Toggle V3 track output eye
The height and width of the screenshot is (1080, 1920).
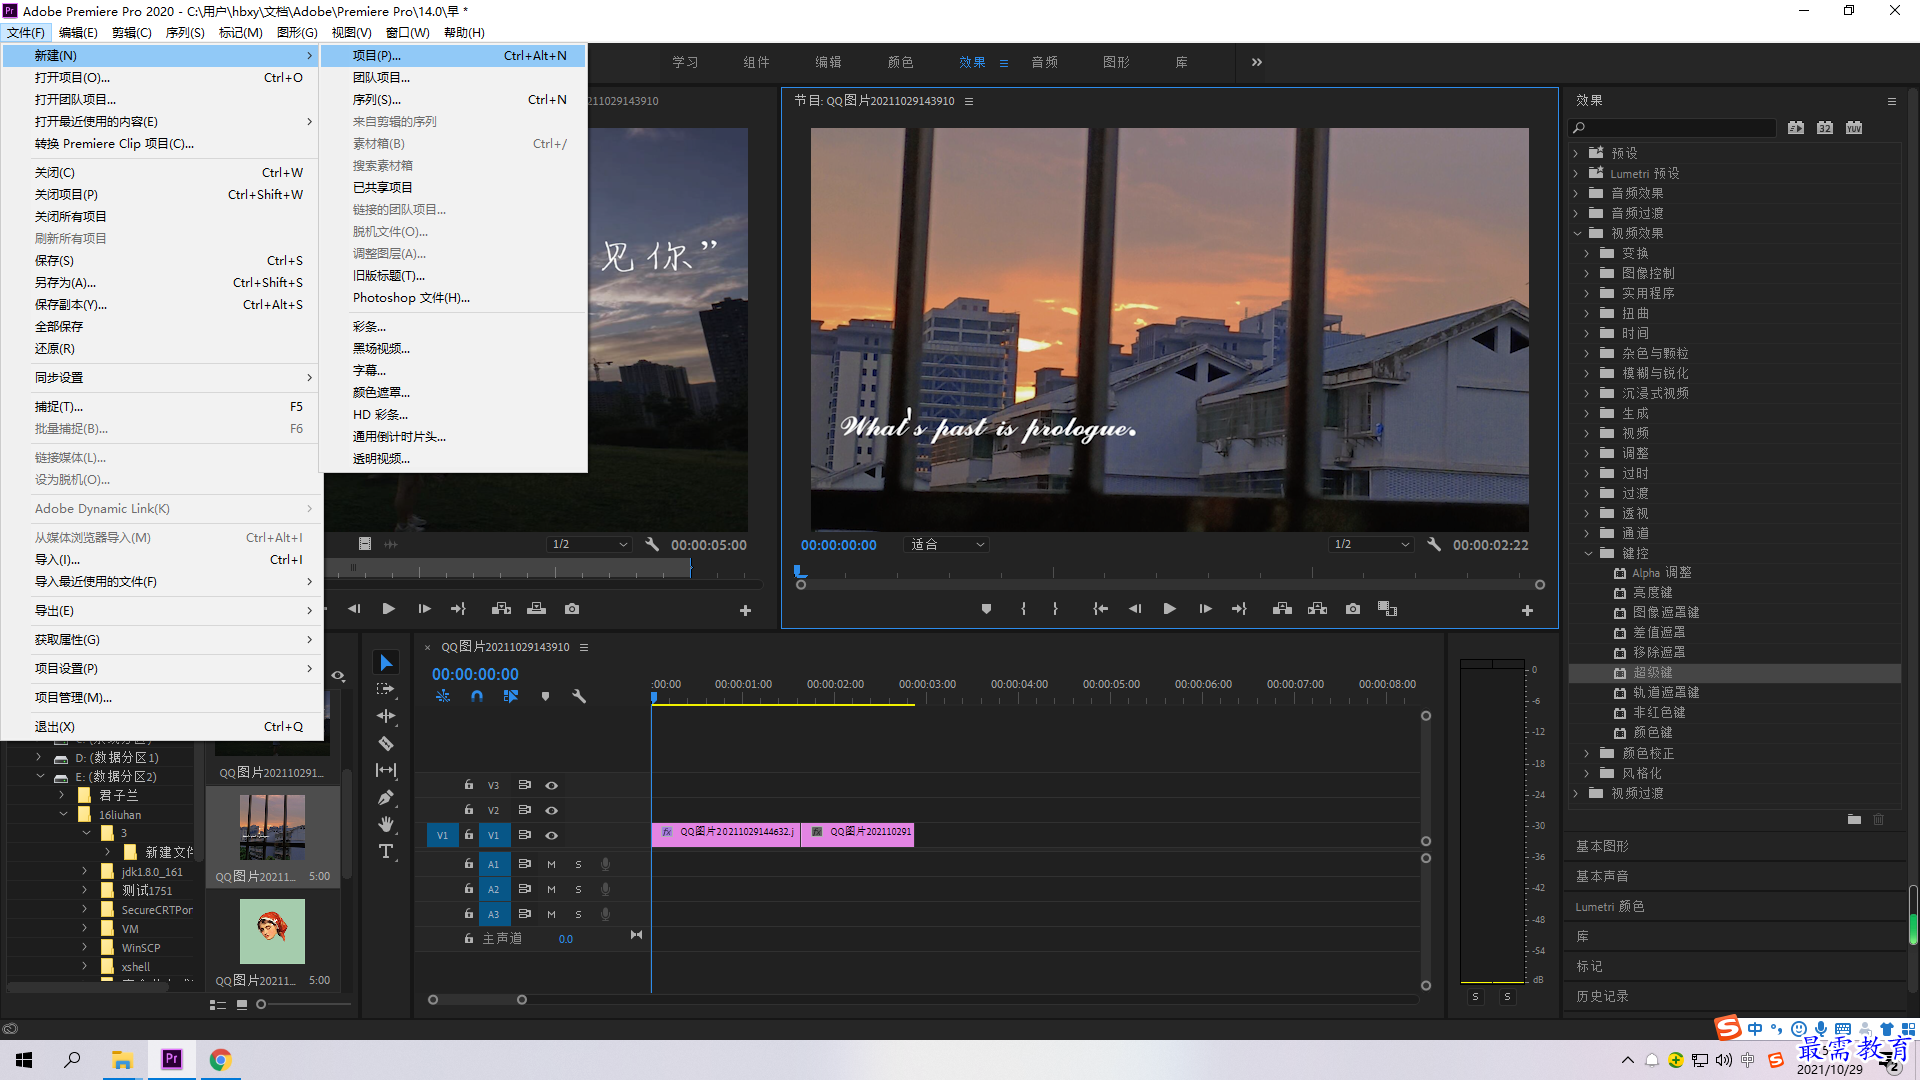point(551,785)
